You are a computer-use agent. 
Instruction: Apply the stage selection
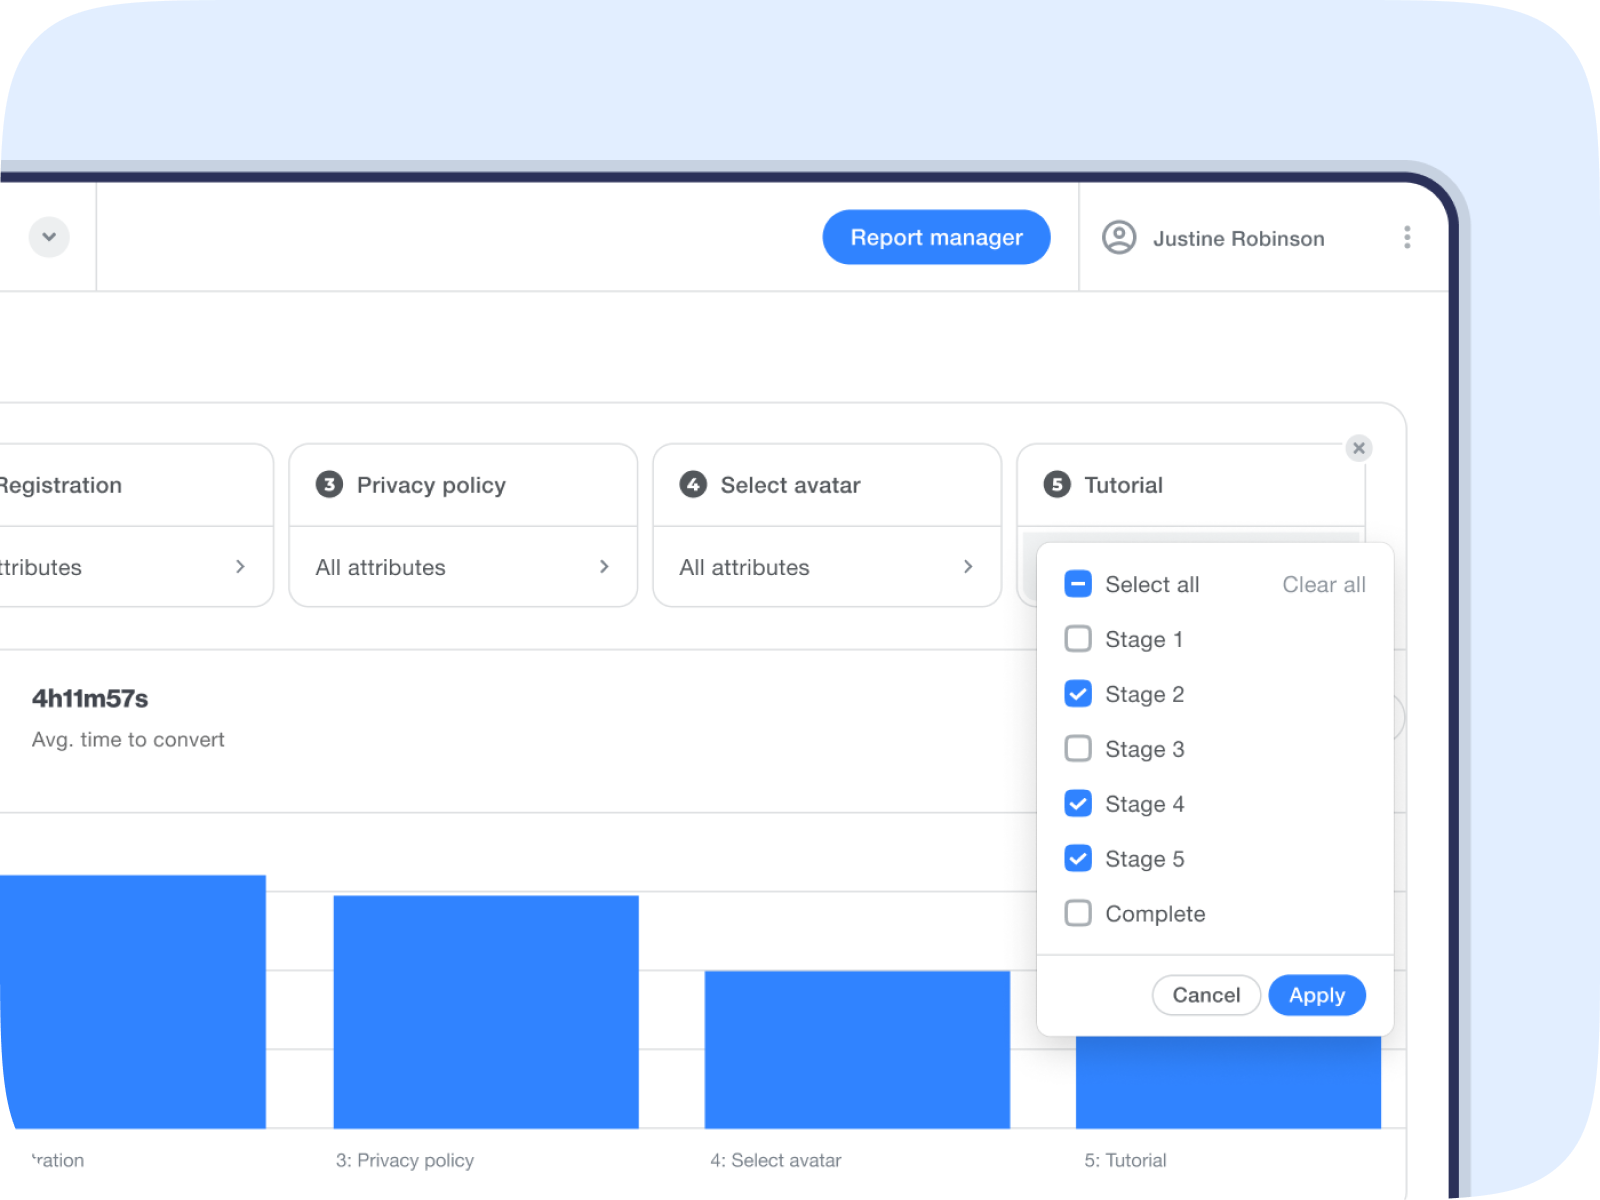(1317, 995)
